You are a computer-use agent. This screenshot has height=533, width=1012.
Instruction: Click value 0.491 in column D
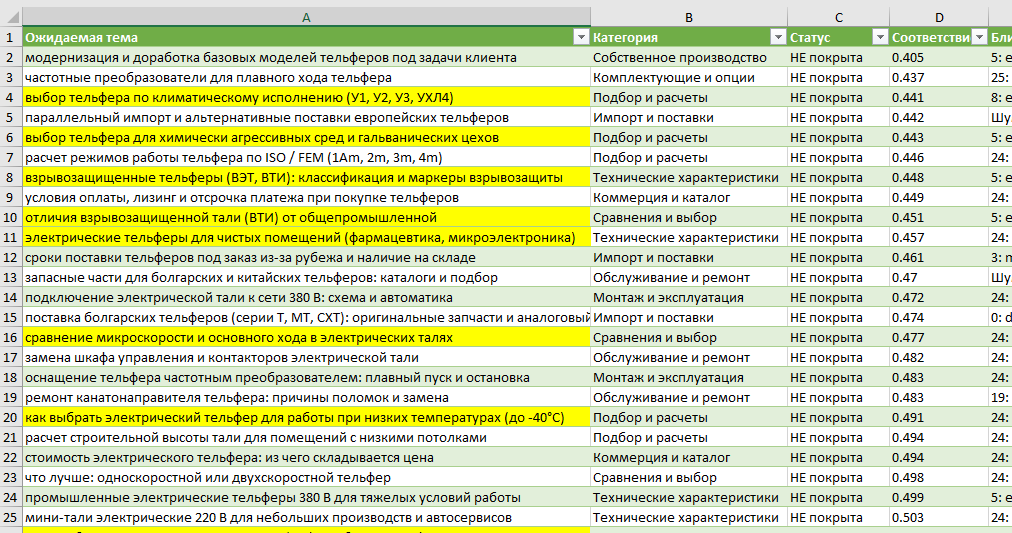(x=938, y=417)
